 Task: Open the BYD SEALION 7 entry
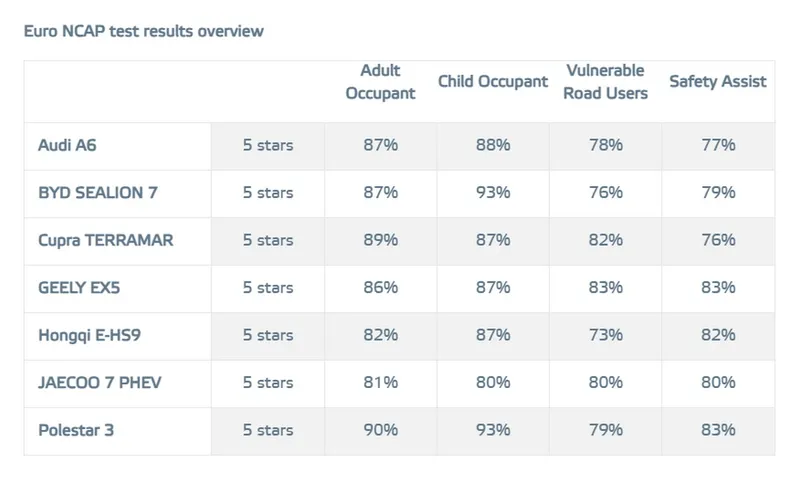(x=97, y=193)
